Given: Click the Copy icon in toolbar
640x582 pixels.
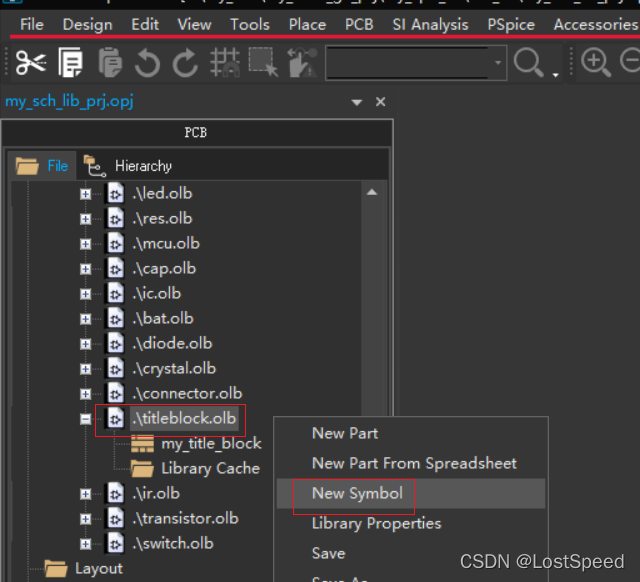Looking at the screenshot, I should pos(71,64).
